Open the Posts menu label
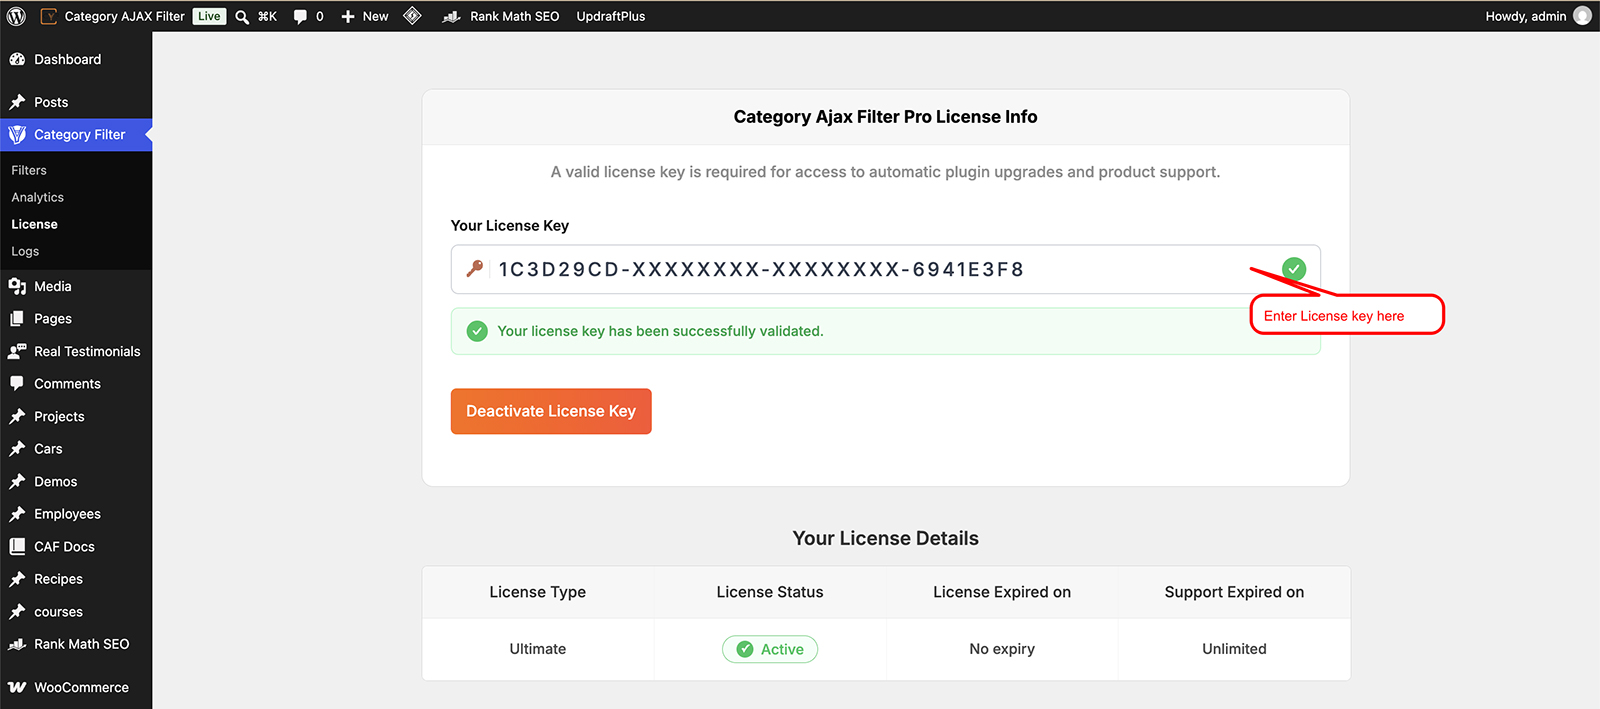The height and width of the screenshot is (709, 1600). (x=51, y=102)
